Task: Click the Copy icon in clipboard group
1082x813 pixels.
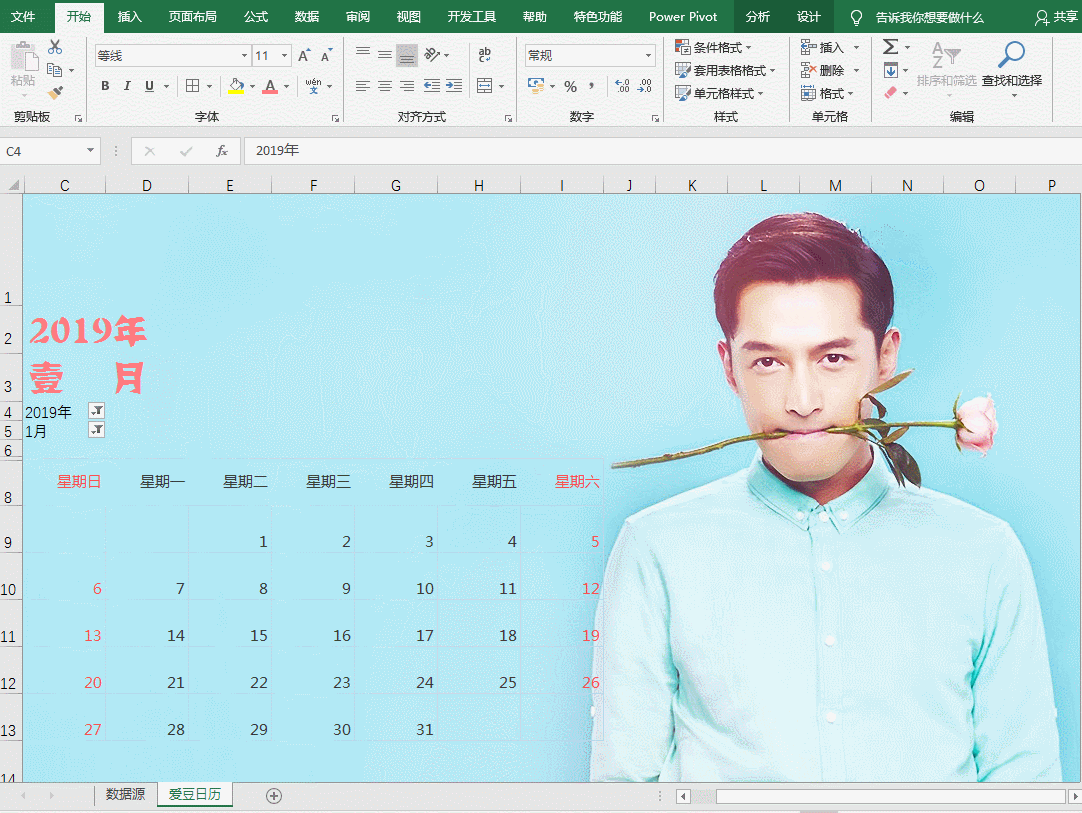Action: click(55, 70)
